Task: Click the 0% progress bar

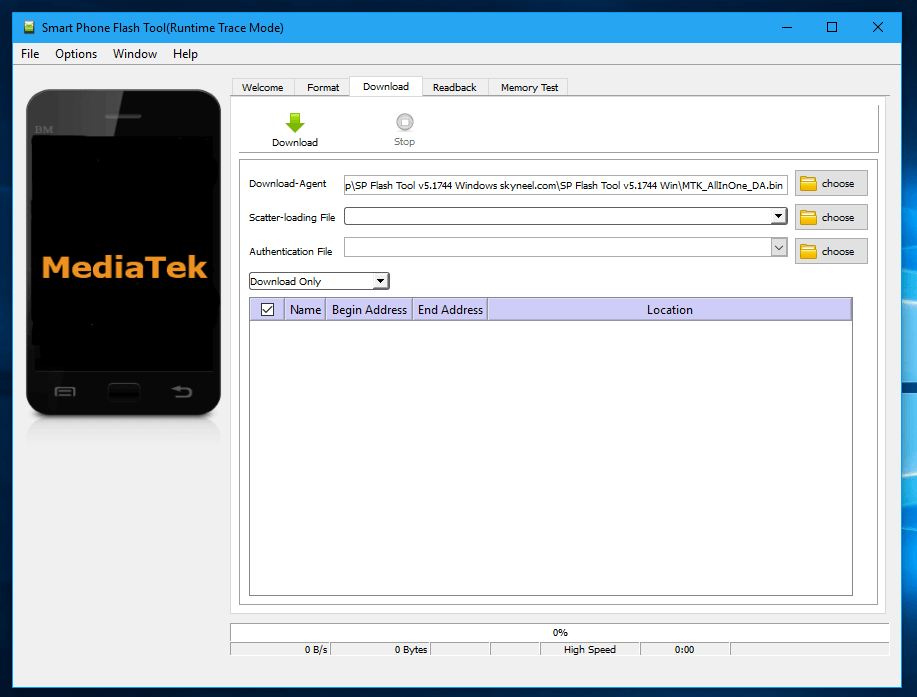Action: coord(560,632)
